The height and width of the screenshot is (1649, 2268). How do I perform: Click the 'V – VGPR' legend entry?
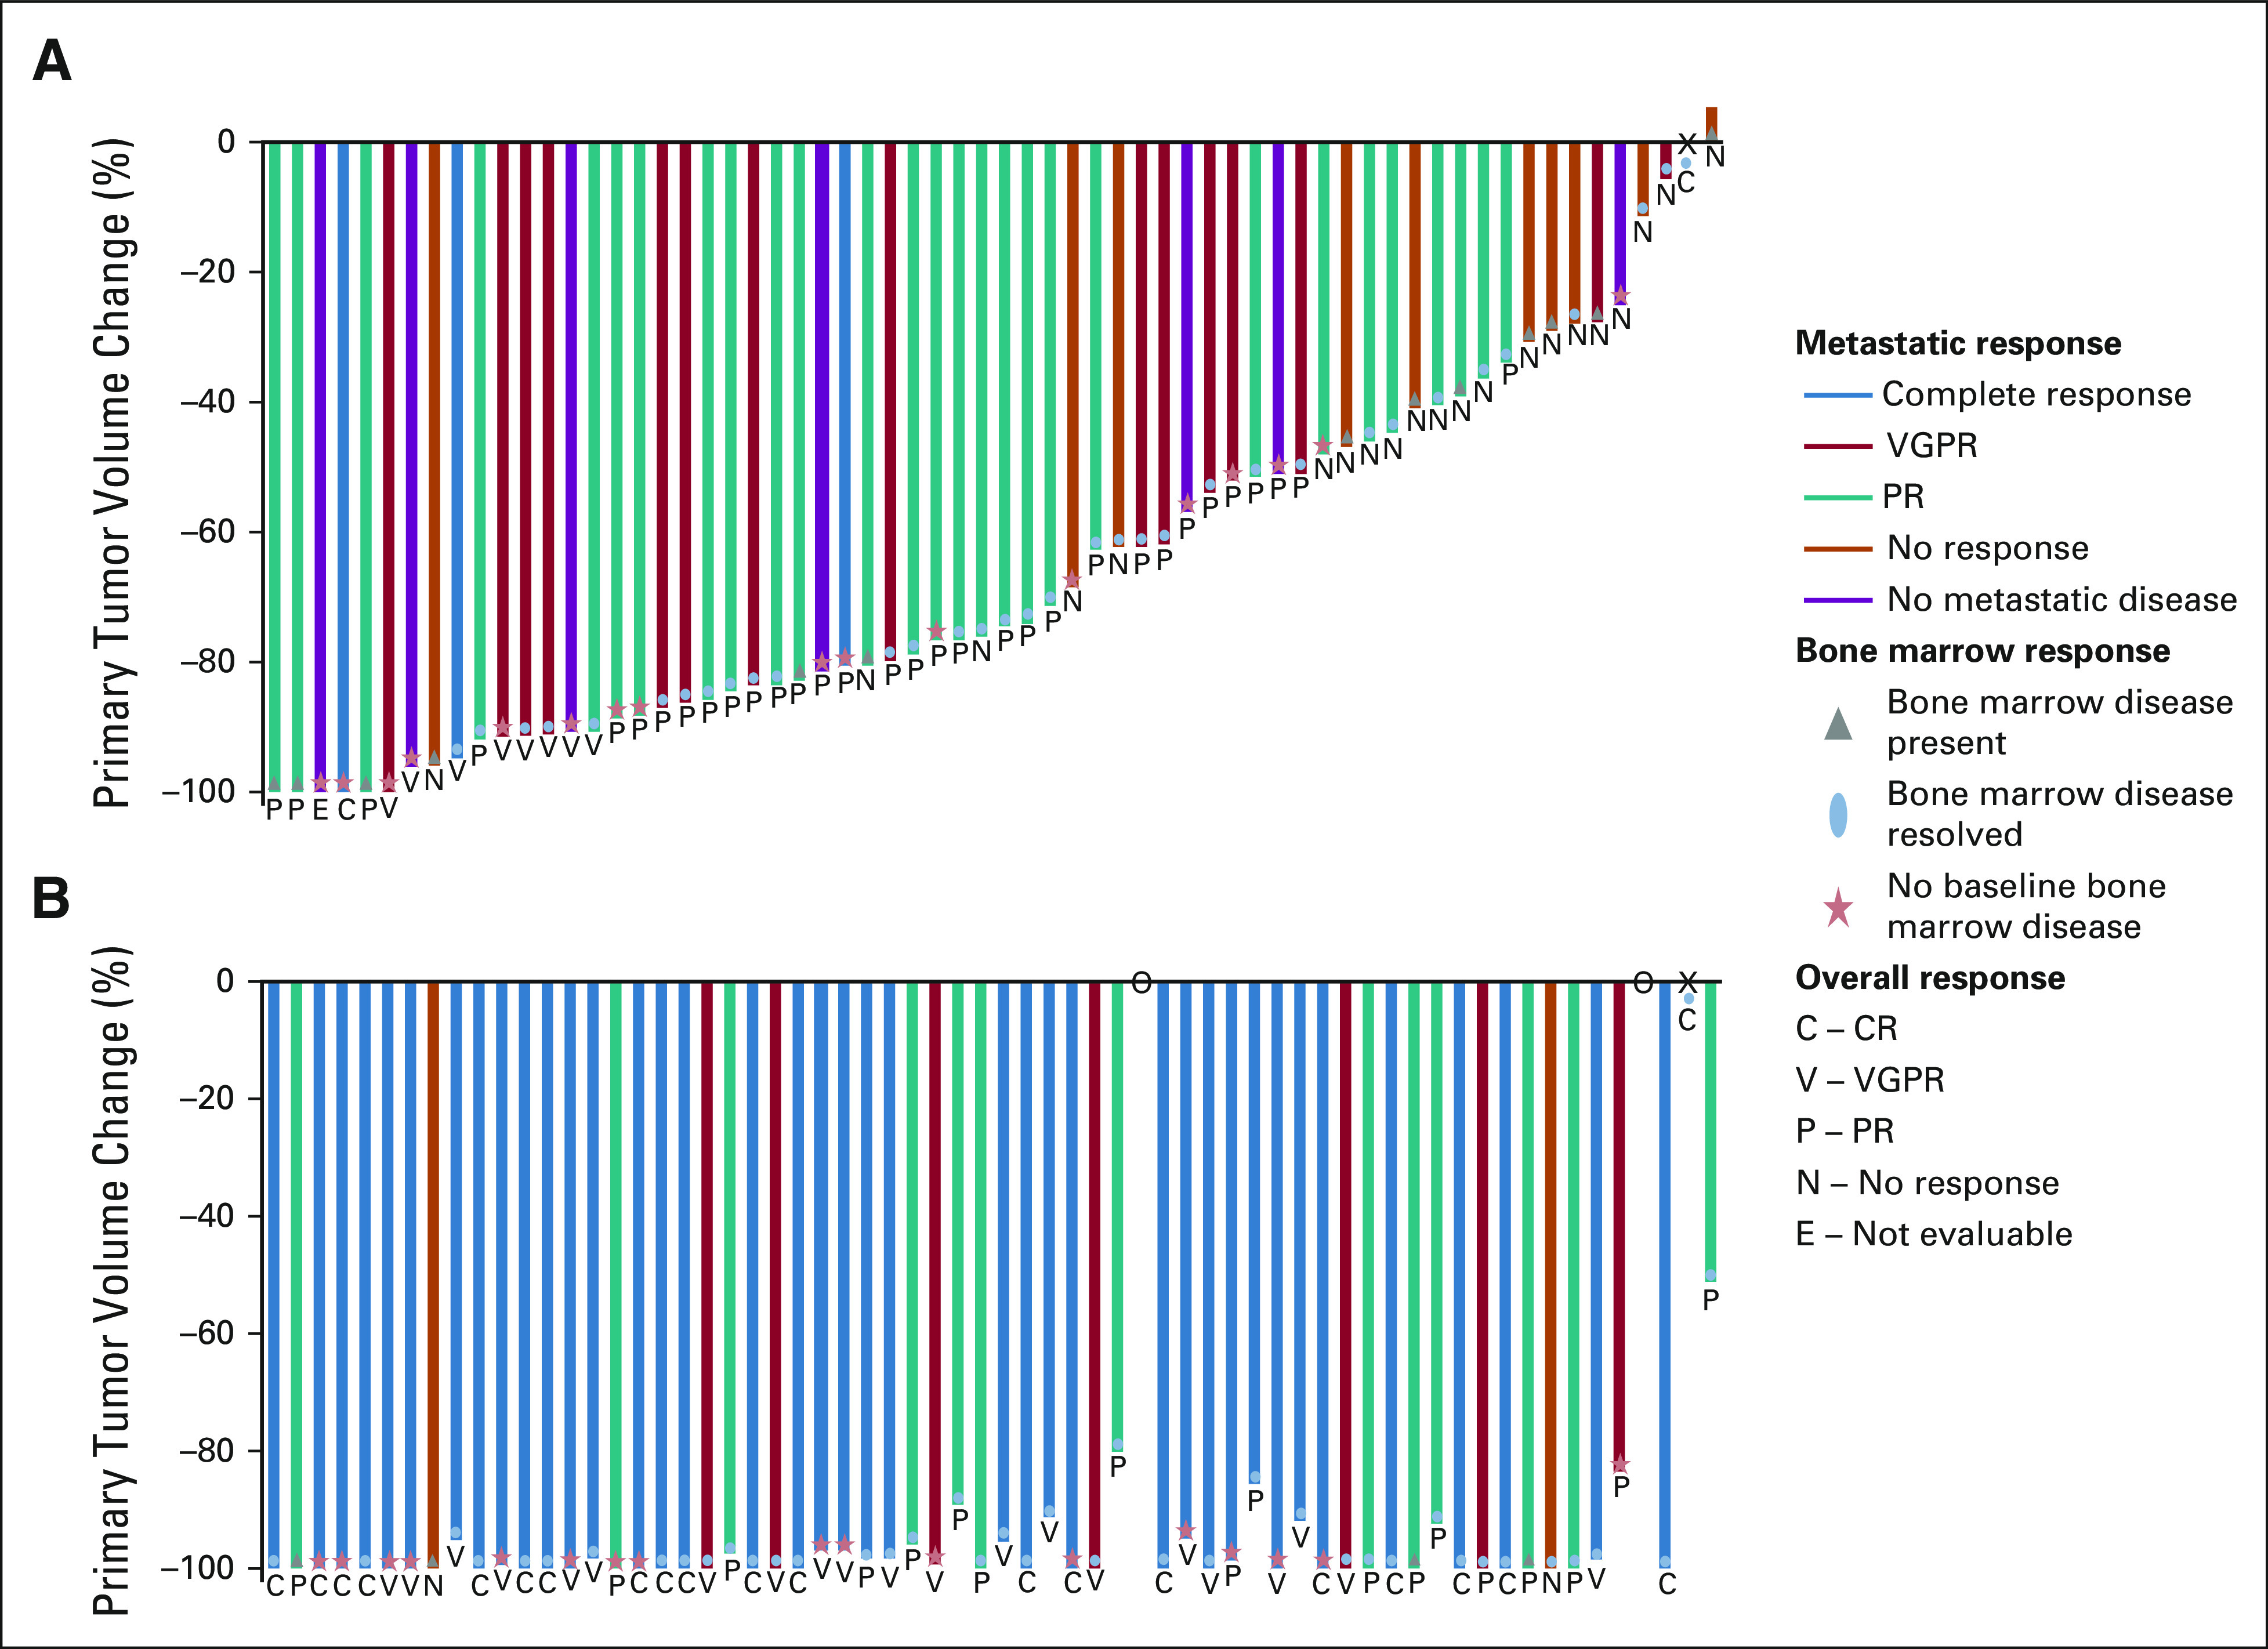[x=1870, y=1081]
